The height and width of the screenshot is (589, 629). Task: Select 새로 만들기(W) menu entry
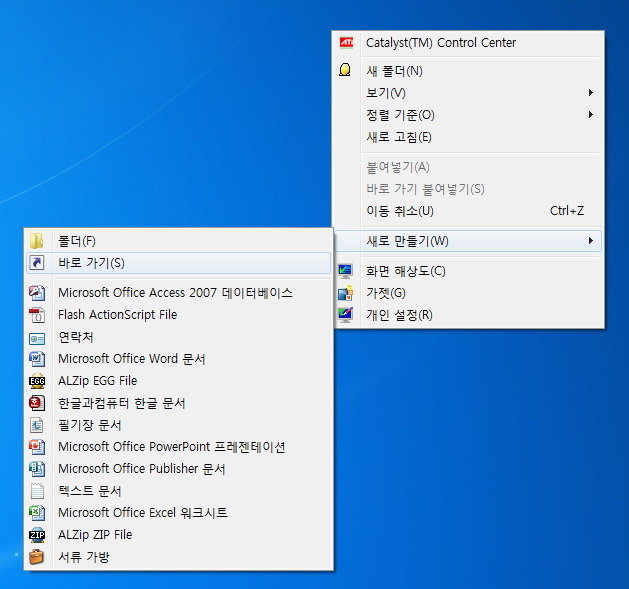468,241
